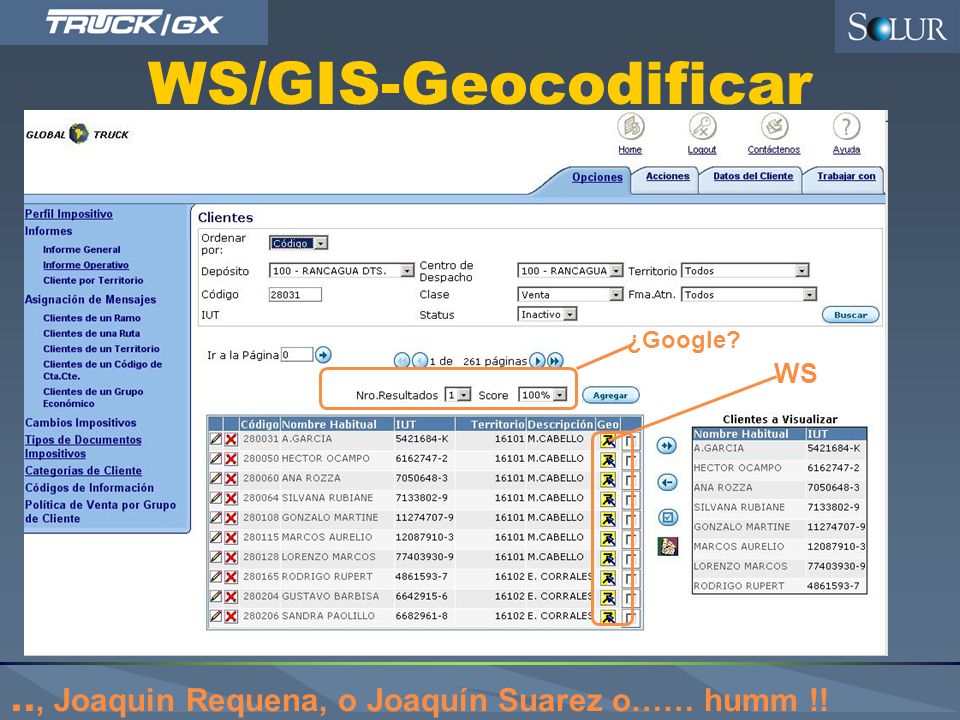Screen dimensions: 960x720
Task: Open Clientes de una Ruta in sidebar
Action: coord(91,334)
